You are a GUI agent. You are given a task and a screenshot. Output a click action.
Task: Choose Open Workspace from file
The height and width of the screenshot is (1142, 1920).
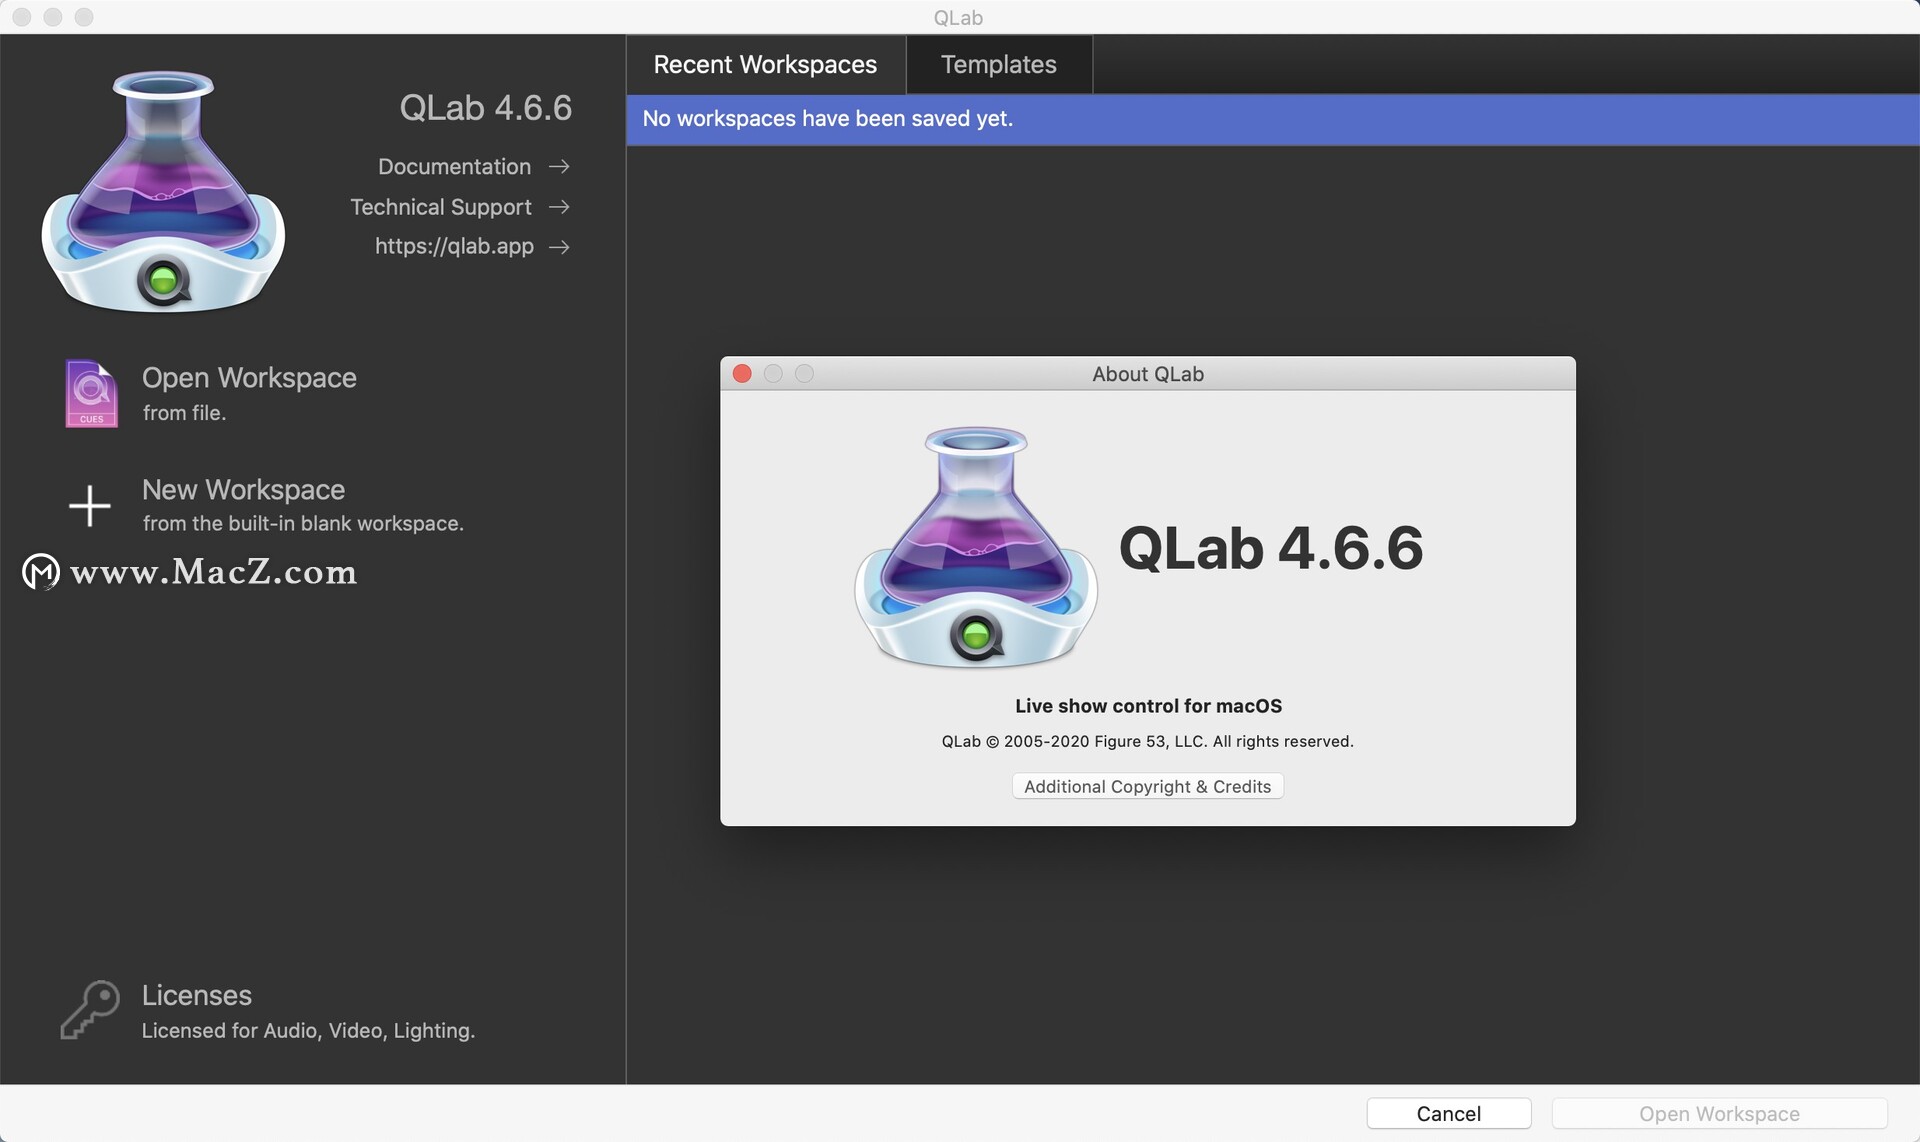pos(249,393)
